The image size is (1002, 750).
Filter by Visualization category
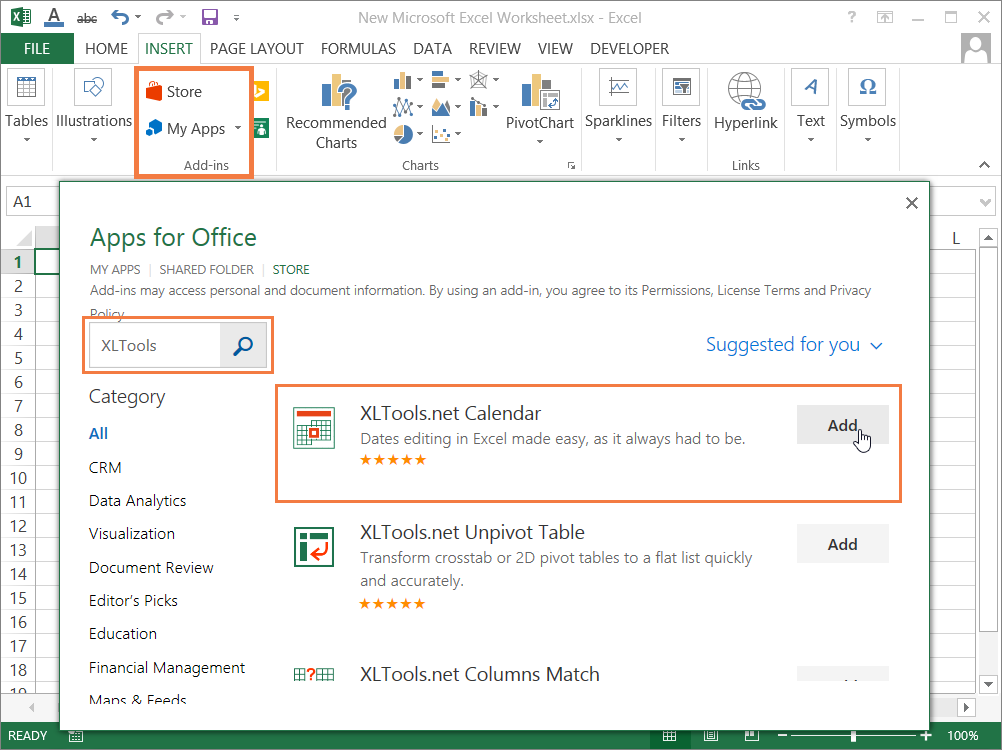[132, 534]
